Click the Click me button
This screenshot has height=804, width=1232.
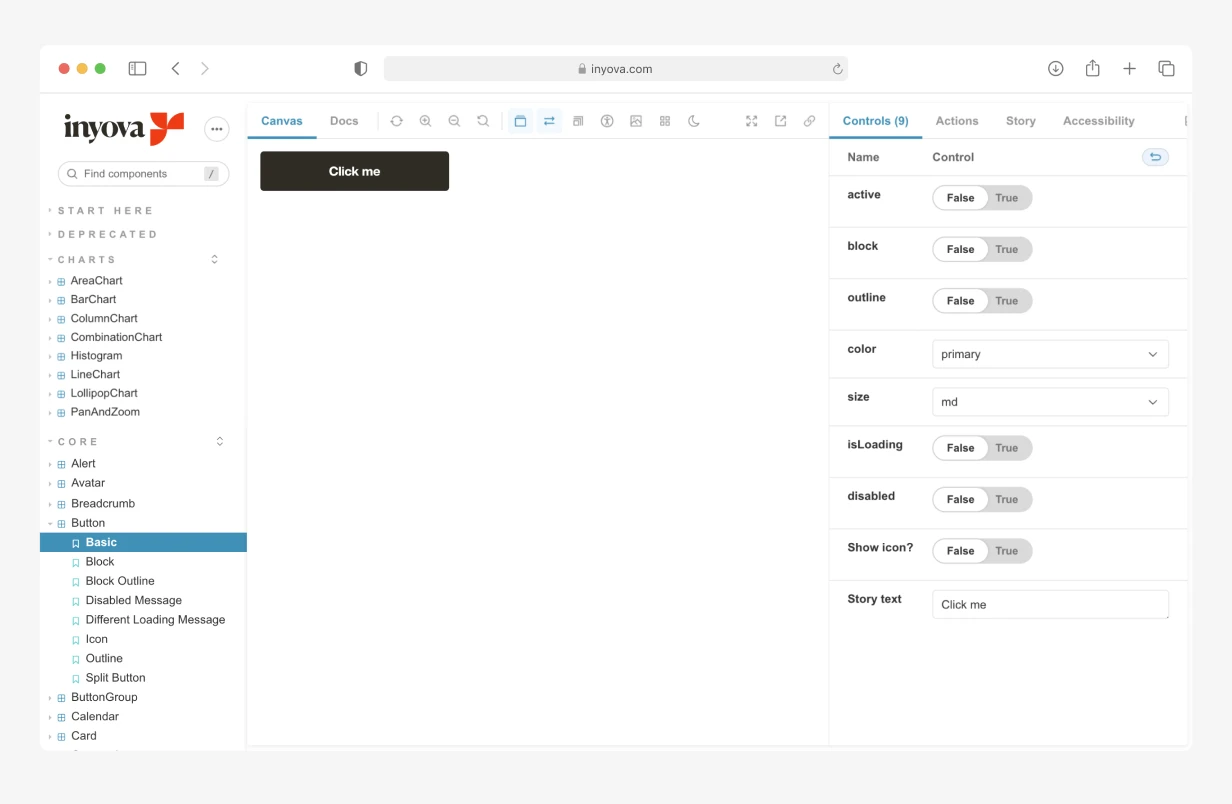(354, 170)
